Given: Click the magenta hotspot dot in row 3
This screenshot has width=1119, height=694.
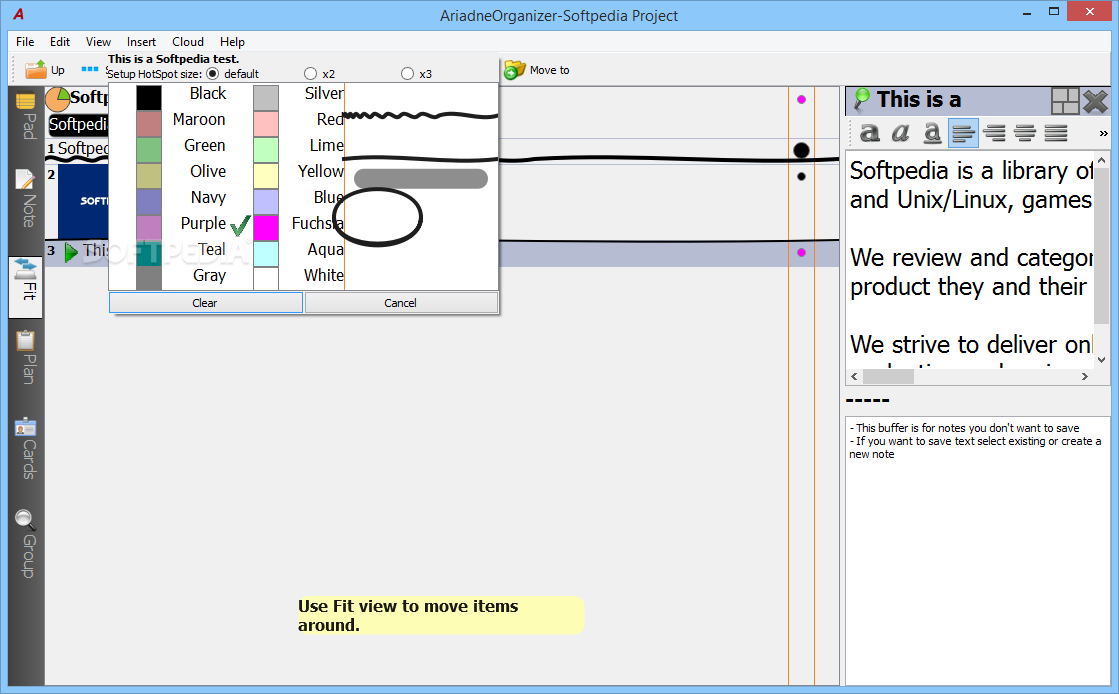Looking at the screenshot, I should point(801,252).
